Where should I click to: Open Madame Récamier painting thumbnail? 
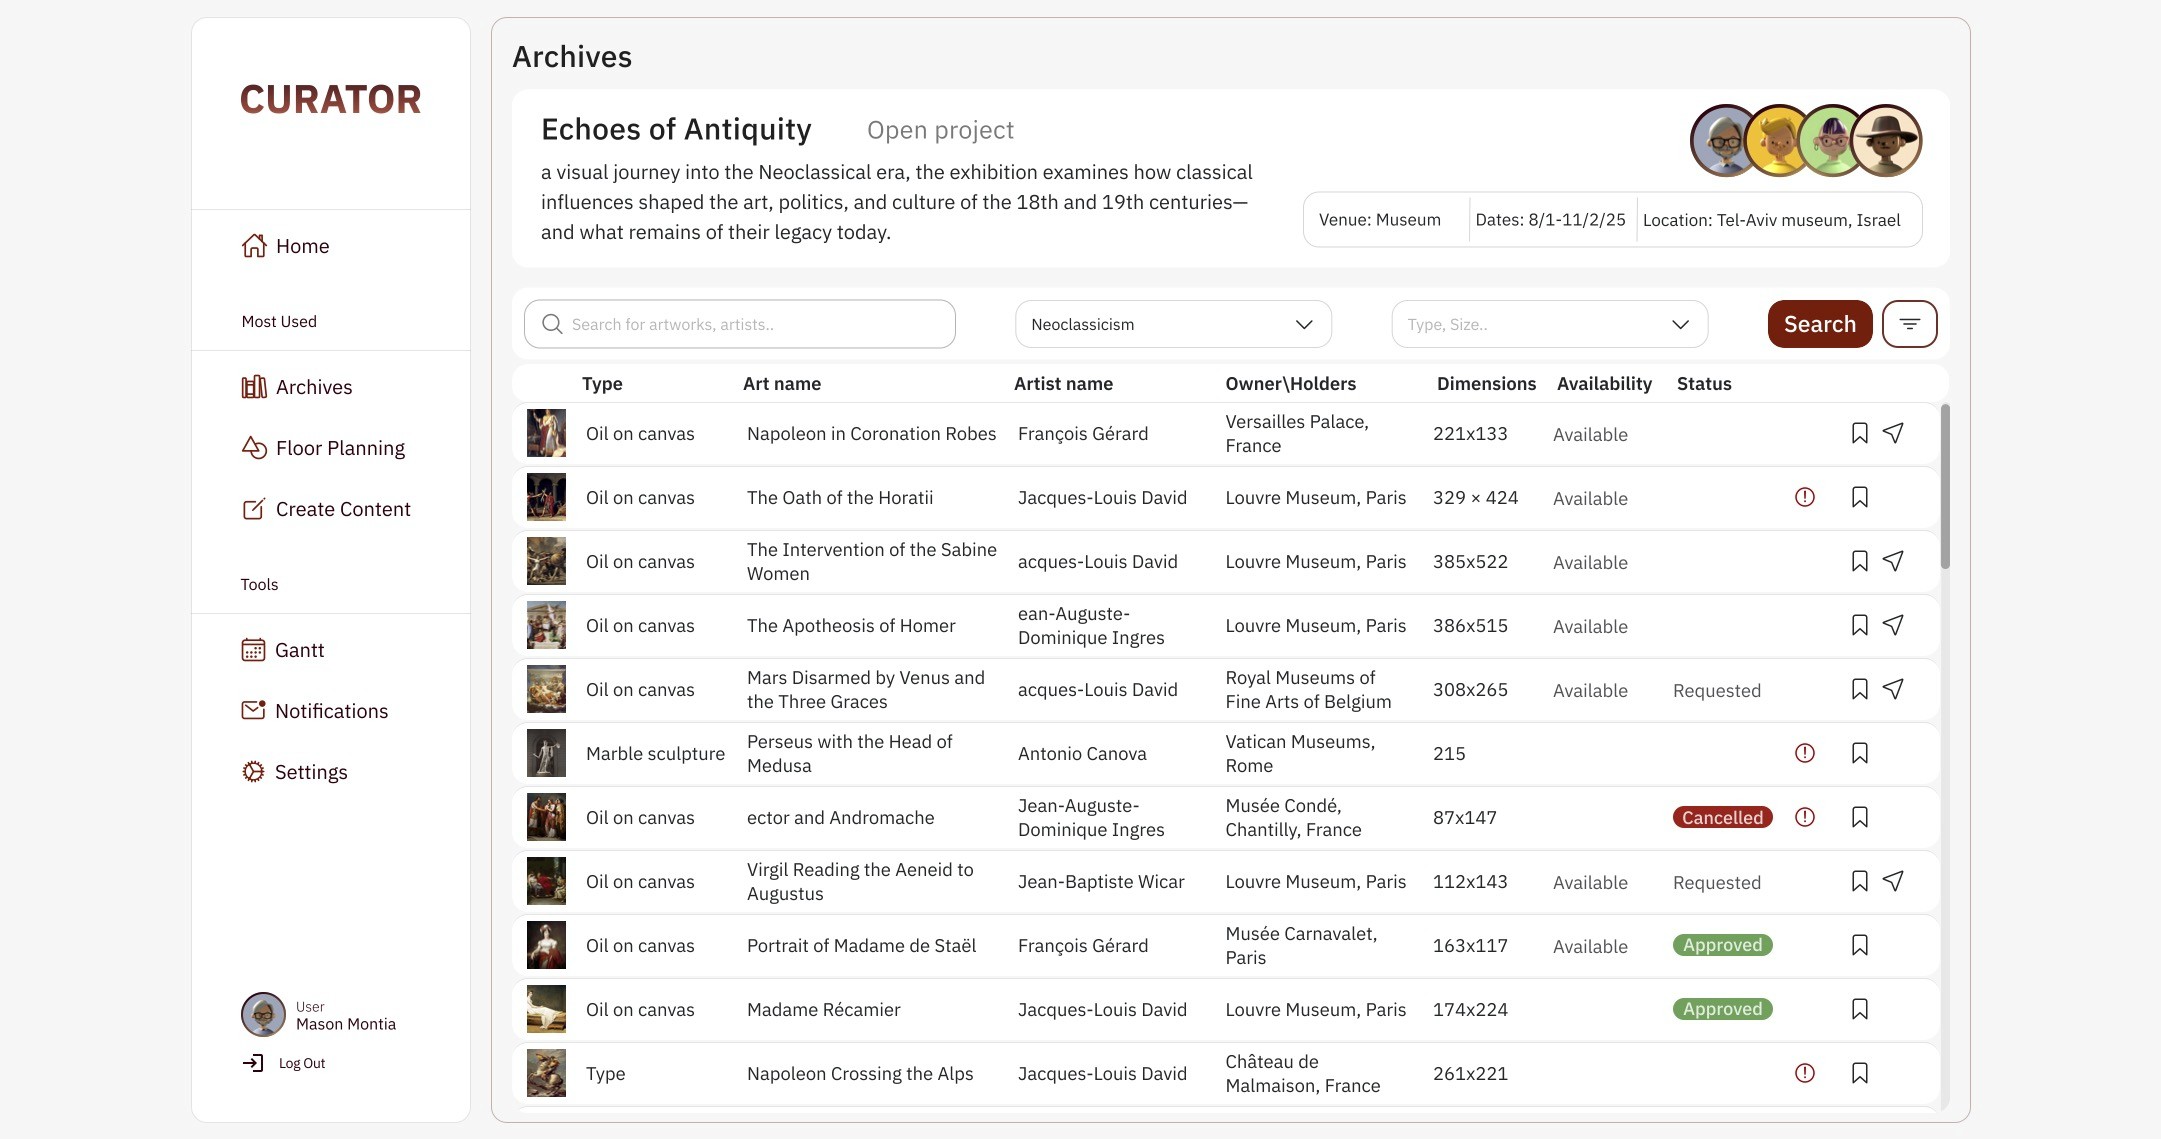546,1009
